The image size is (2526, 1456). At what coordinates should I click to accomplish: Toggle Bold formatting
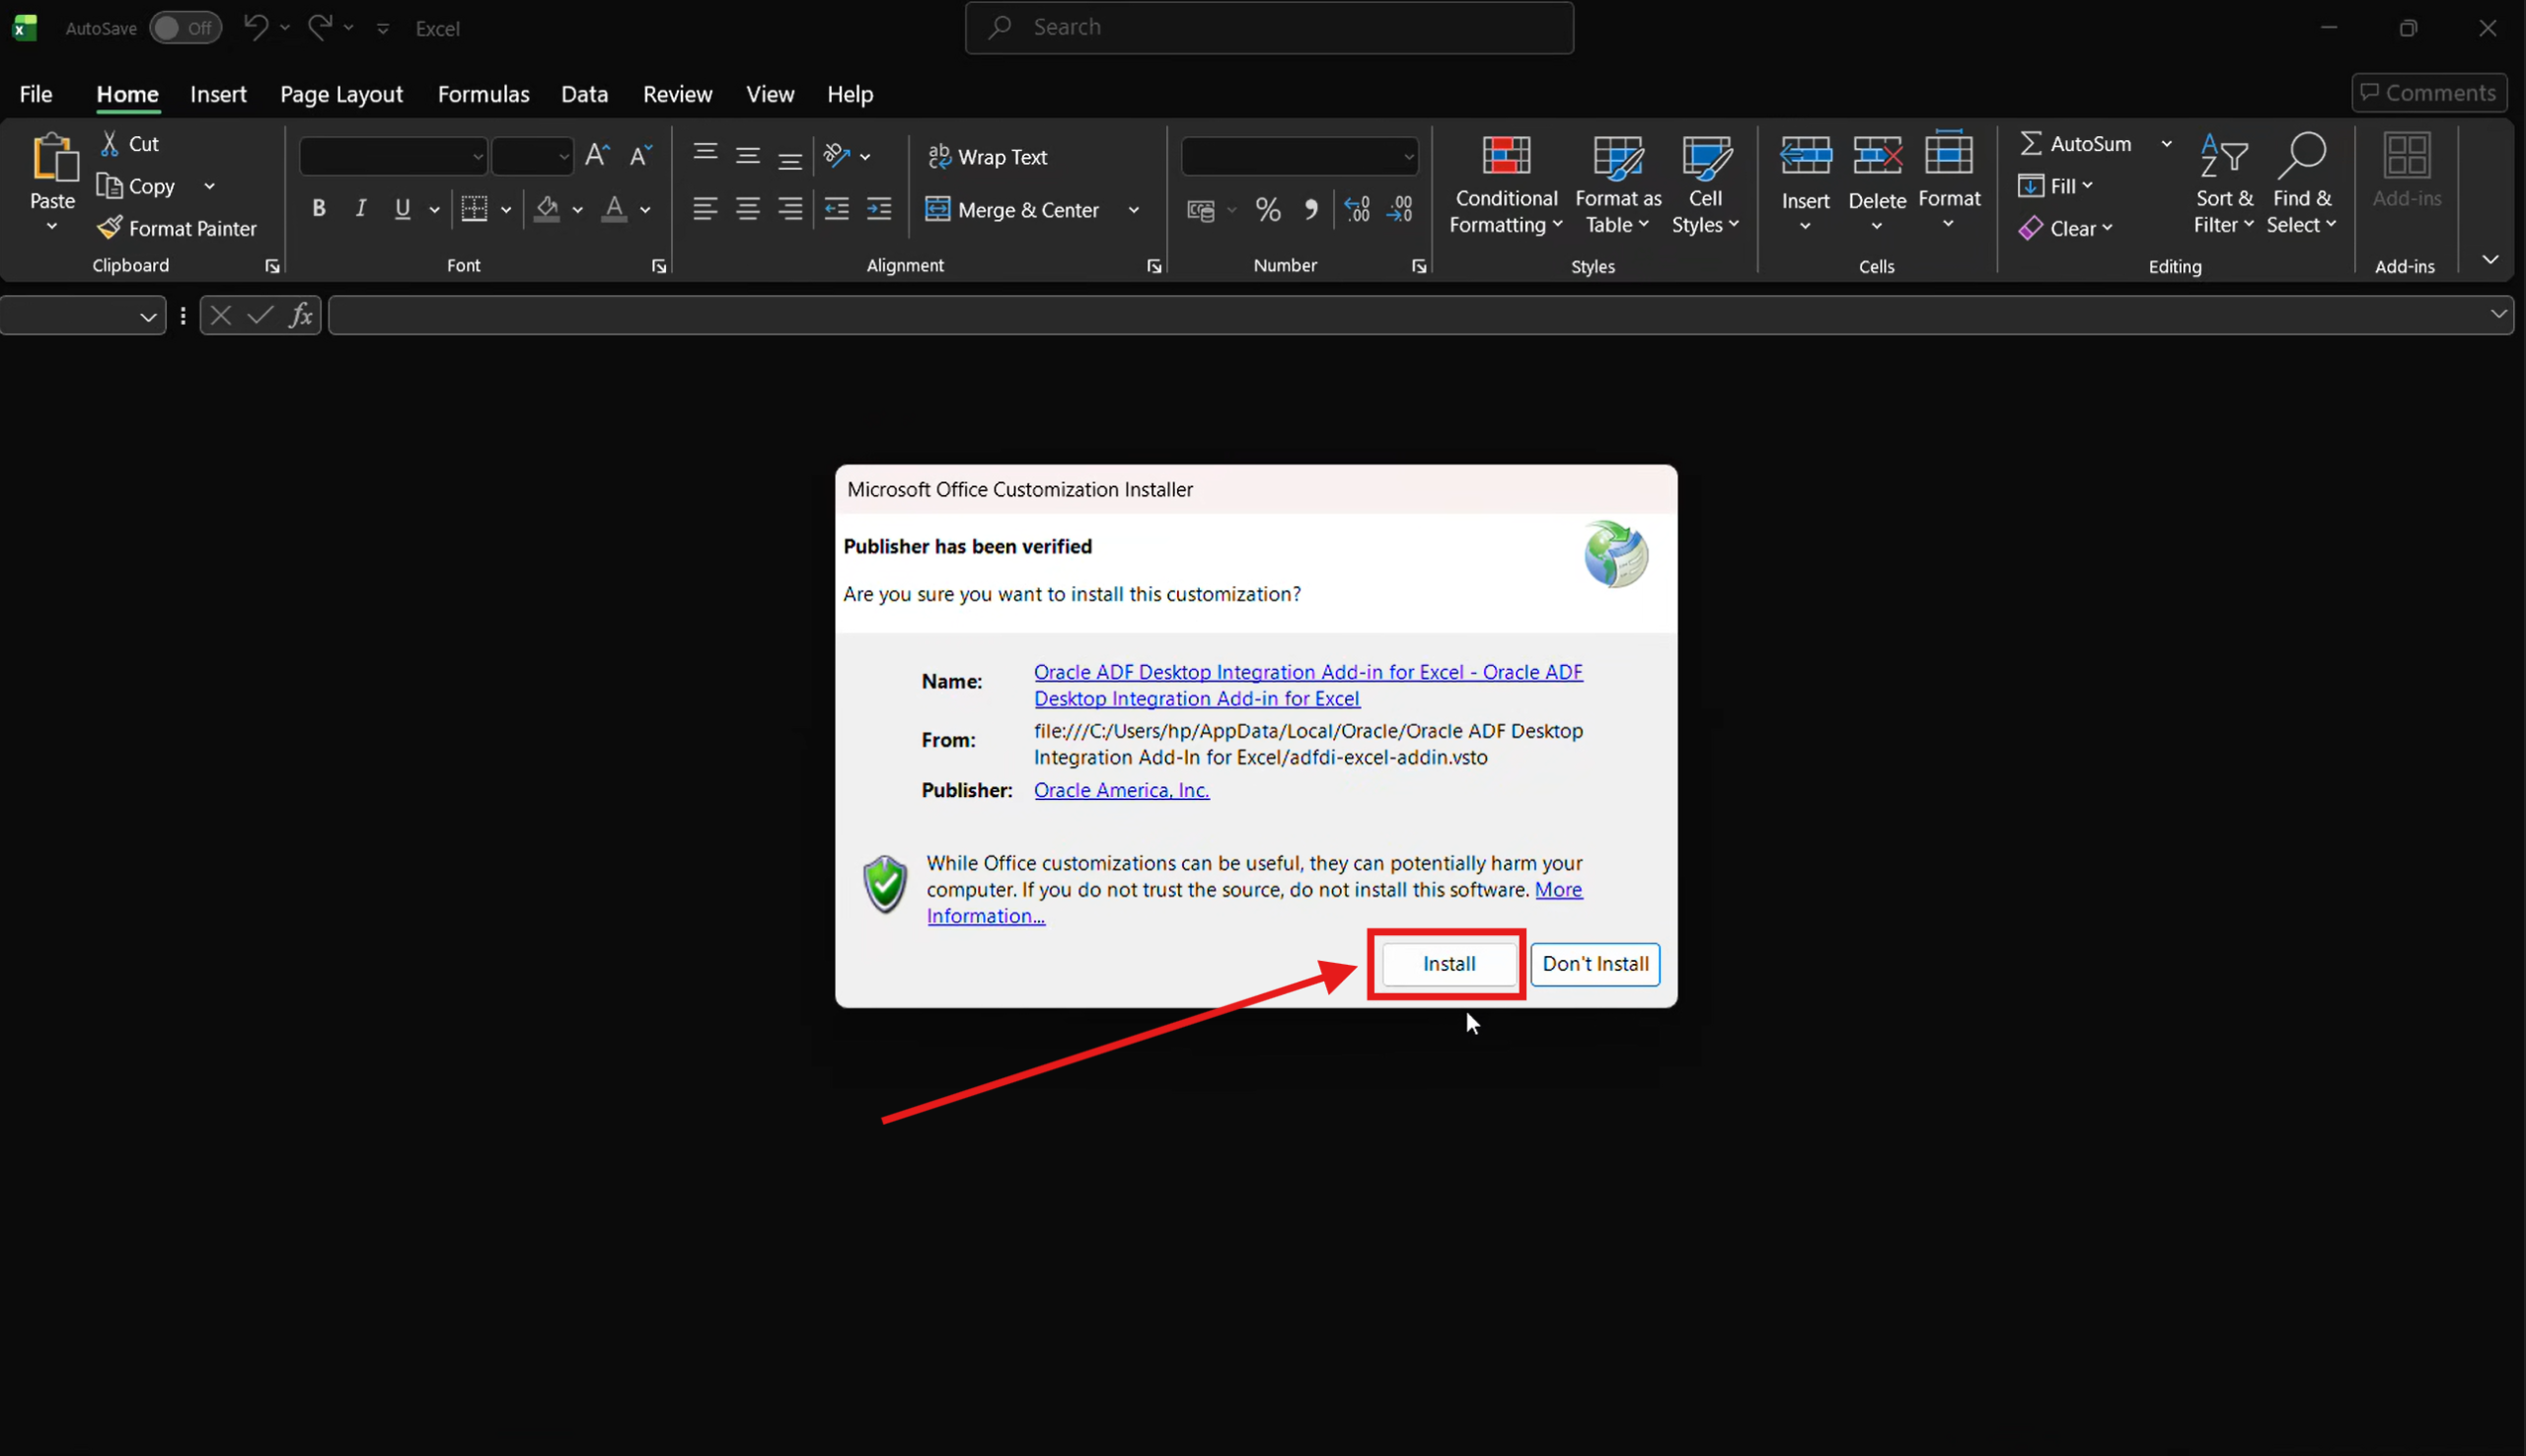[318, 209]
